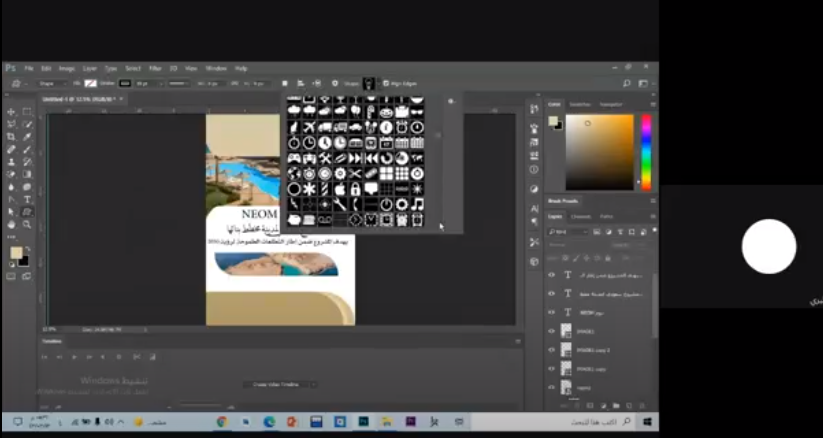Image resolution: width=823 pixels, height=438 pixels.
Task: Click the rainbow hue slider
Action: [x=646, y=151]
